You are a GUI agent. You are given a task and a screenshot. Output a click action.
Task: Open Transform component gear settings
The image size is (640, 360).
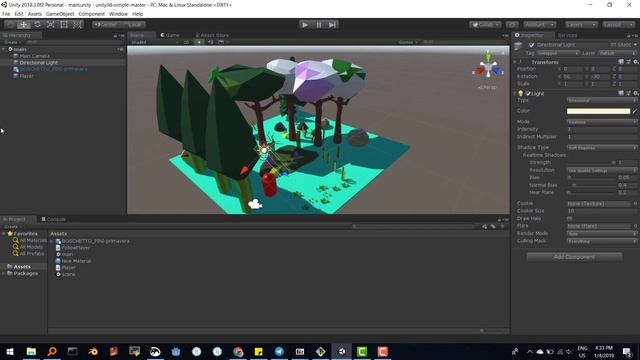[636, 62]
